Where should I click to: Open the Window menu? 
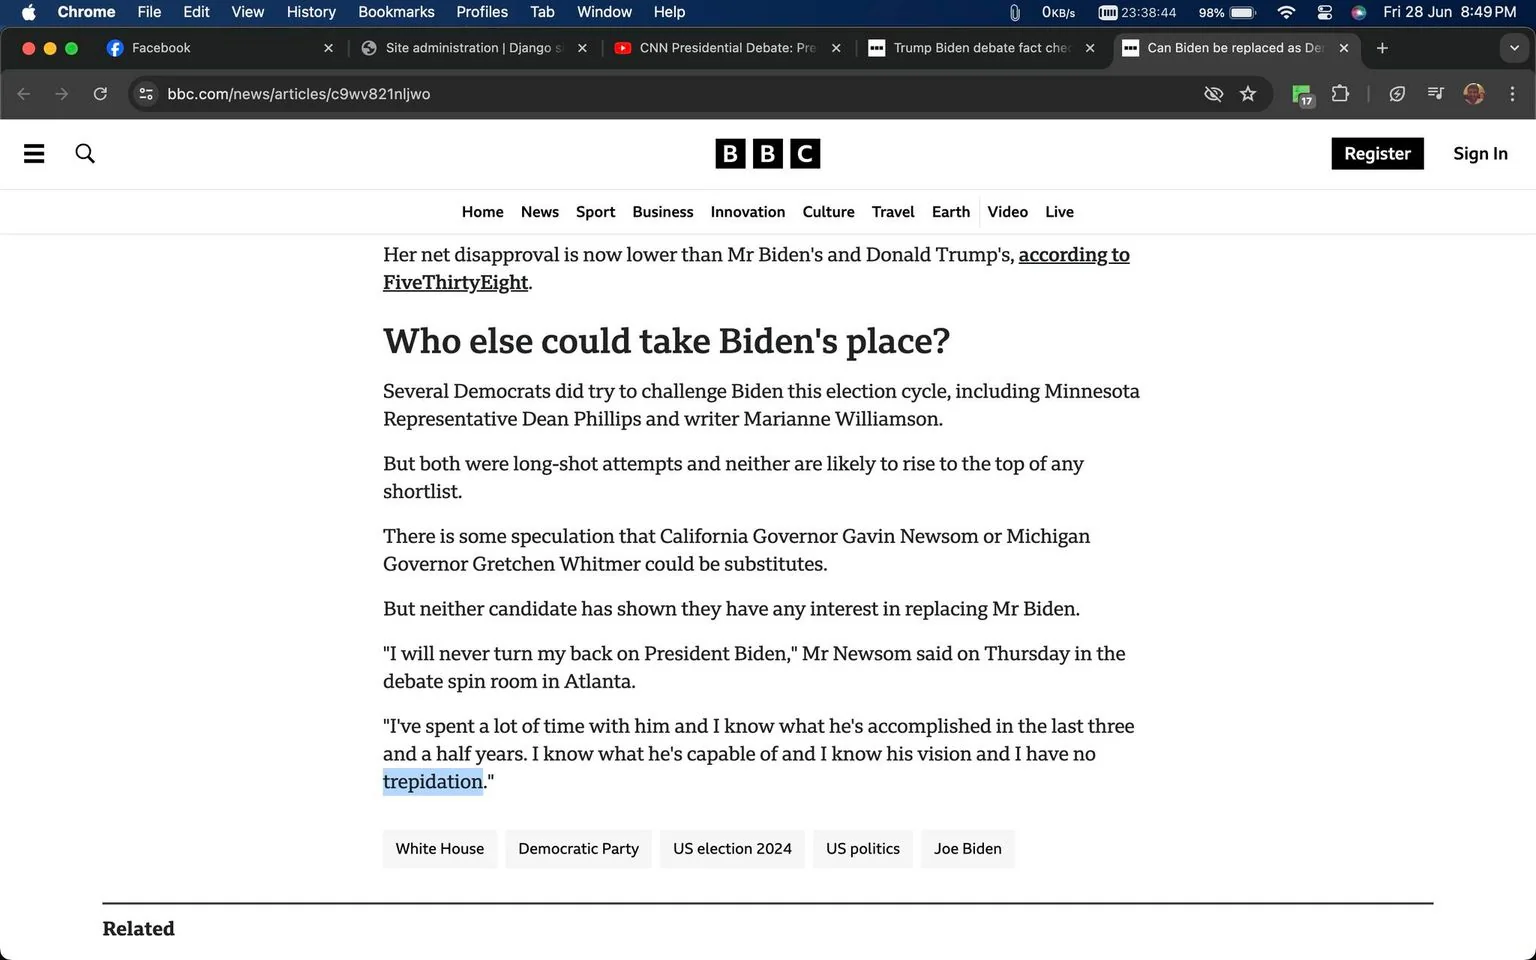click(604, 12)
